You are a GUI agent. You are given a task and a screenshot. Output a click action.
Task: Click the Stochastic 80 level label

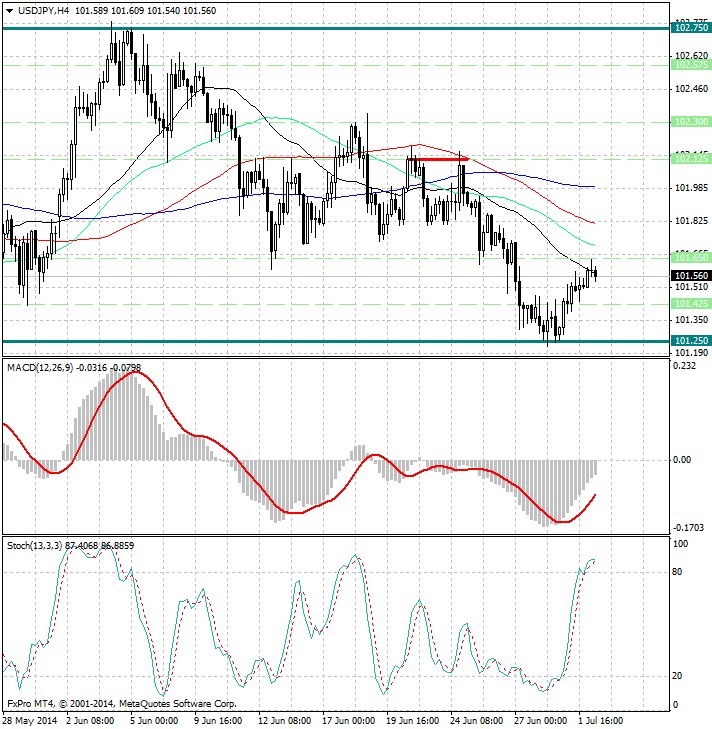678,572
